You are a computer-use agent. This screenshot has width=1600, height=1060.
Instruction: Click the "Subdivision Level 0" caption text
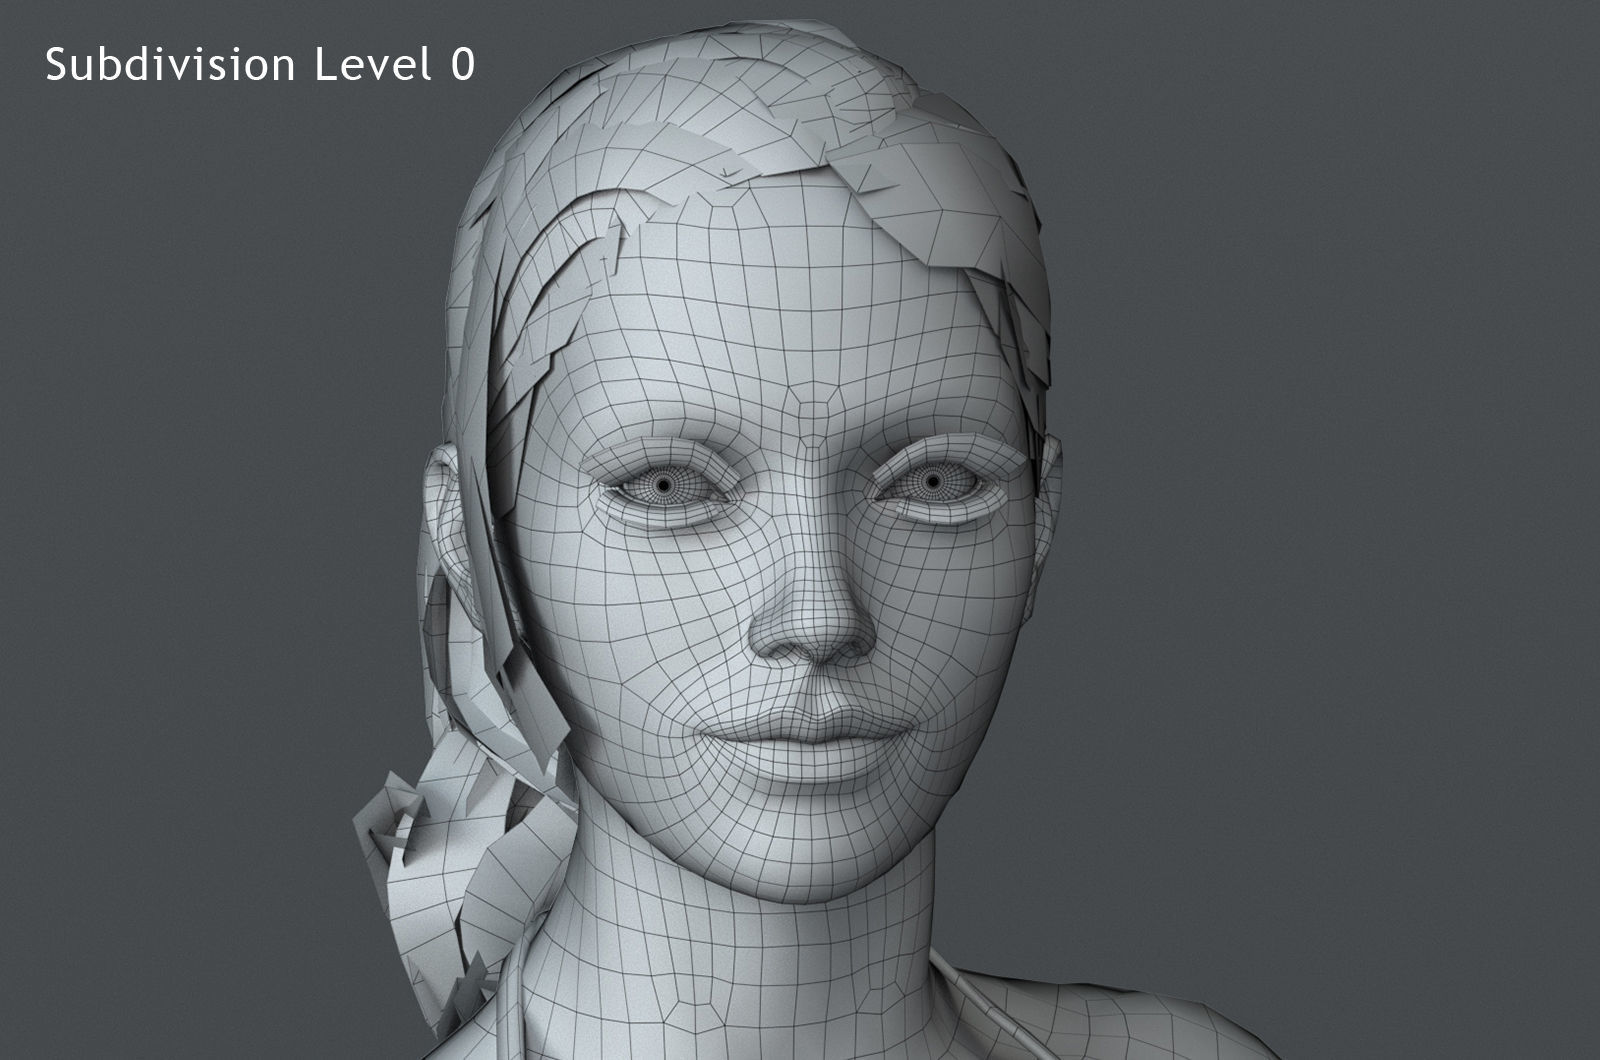pos(260,65)
